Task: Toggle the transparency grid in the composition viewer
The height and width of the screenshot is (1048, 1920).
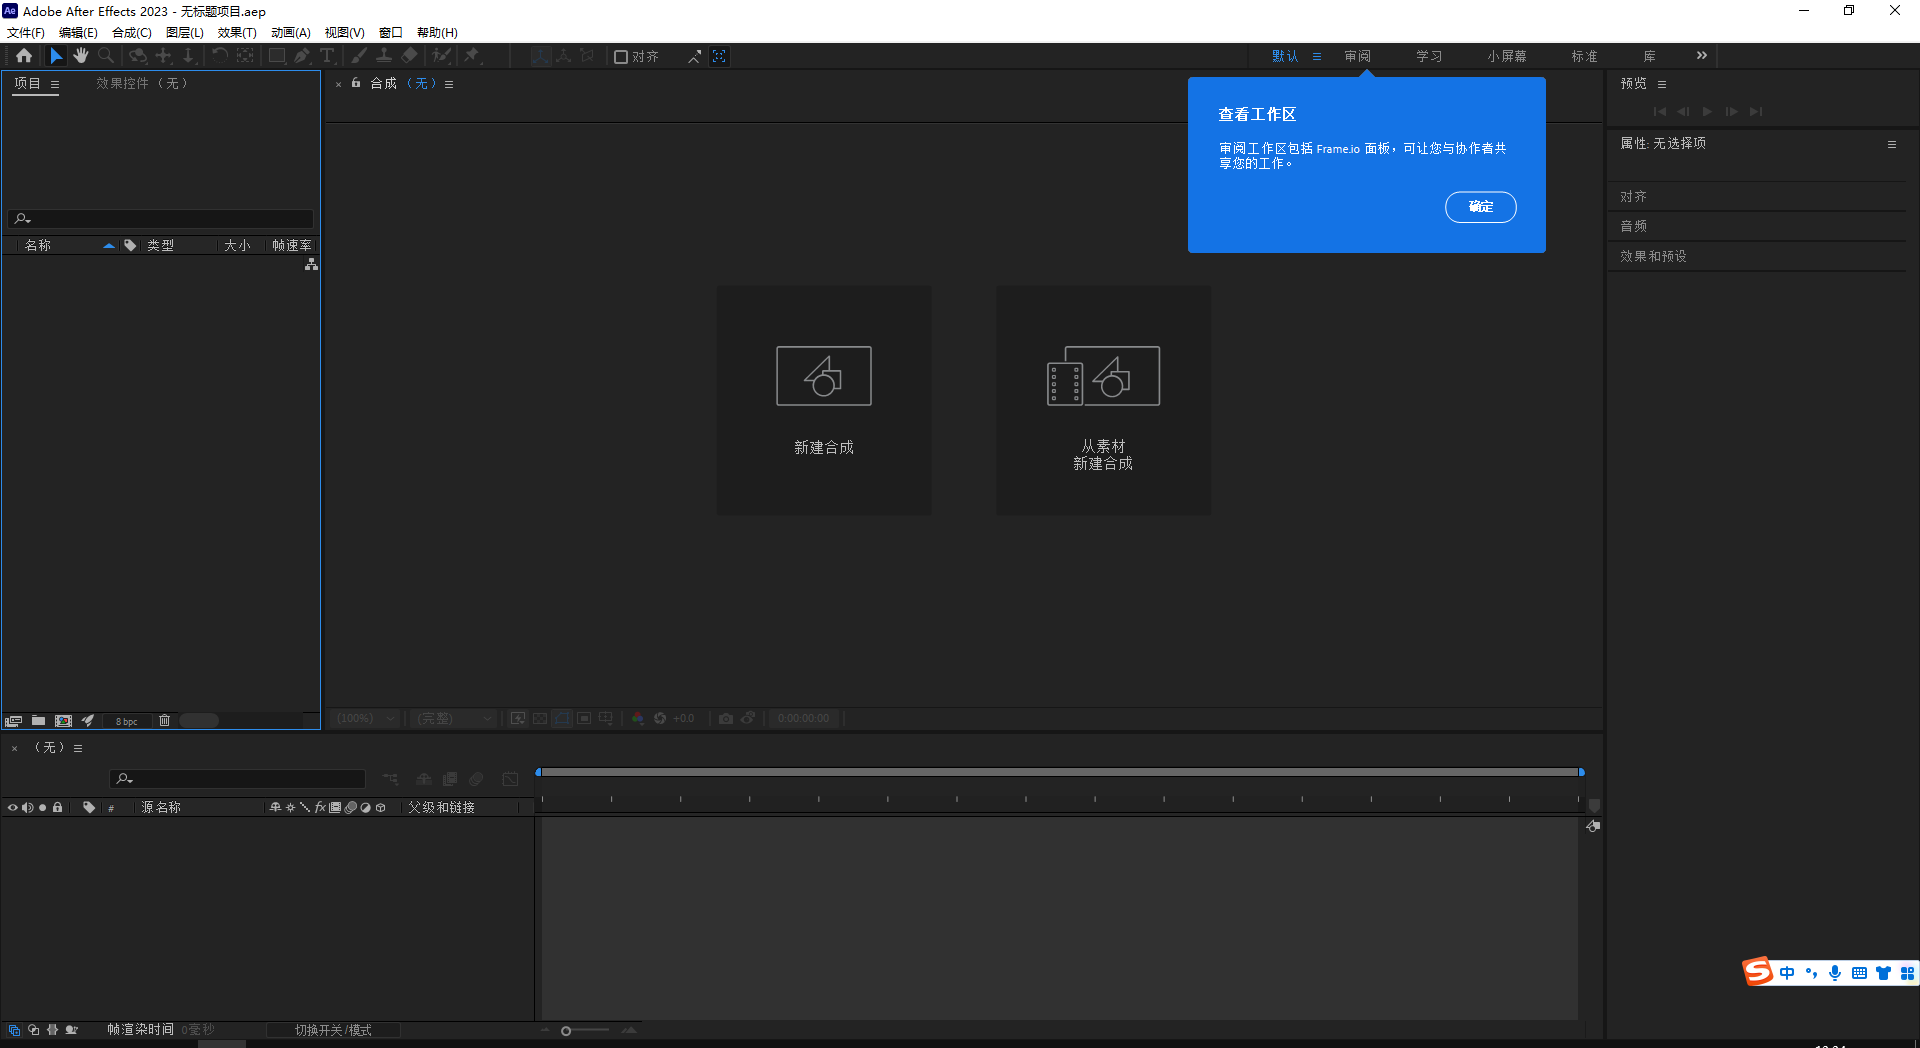Action: 540,718
